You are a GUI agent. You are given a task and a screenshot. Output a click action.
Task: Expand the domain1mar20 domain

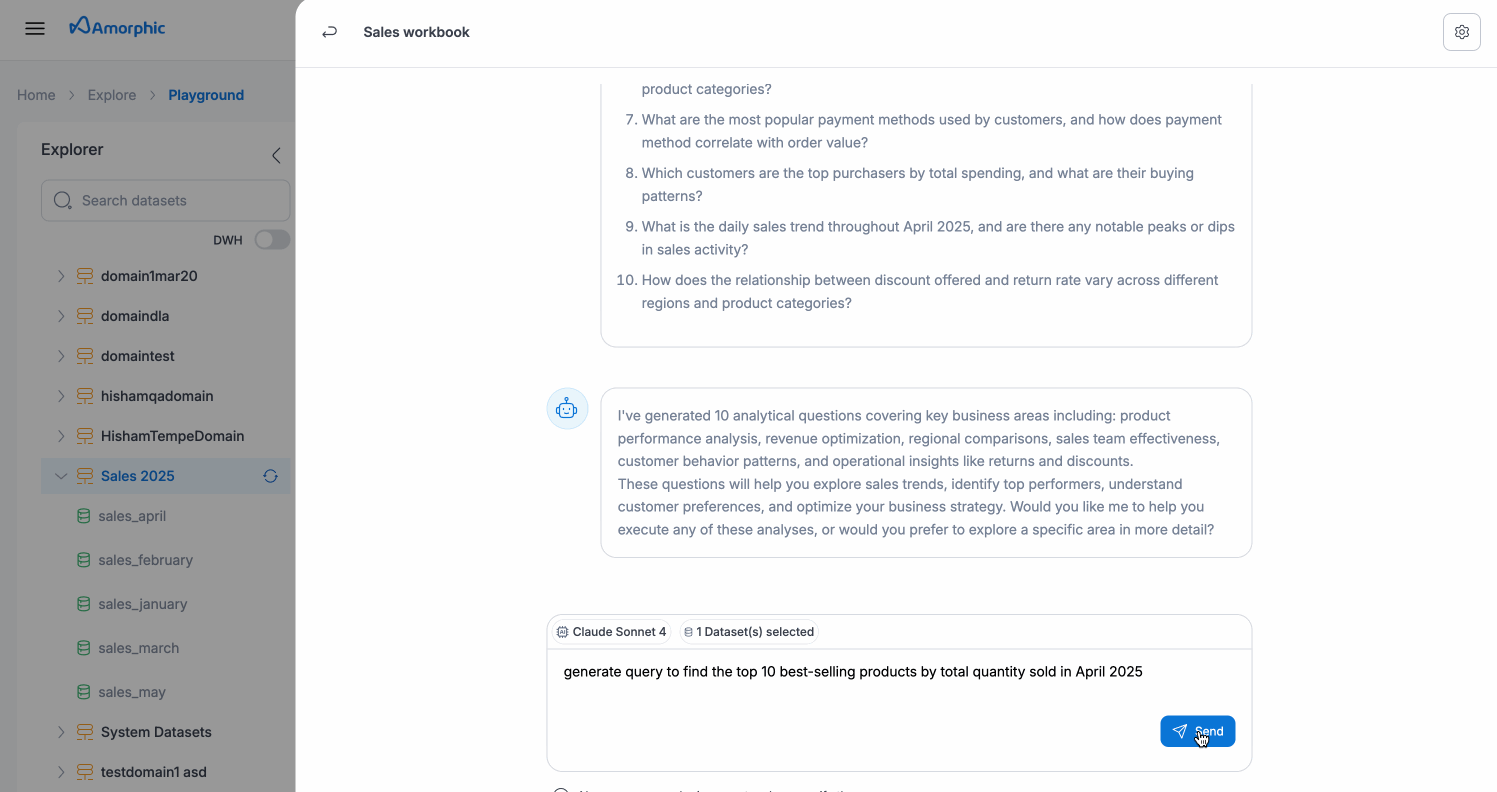61,276
